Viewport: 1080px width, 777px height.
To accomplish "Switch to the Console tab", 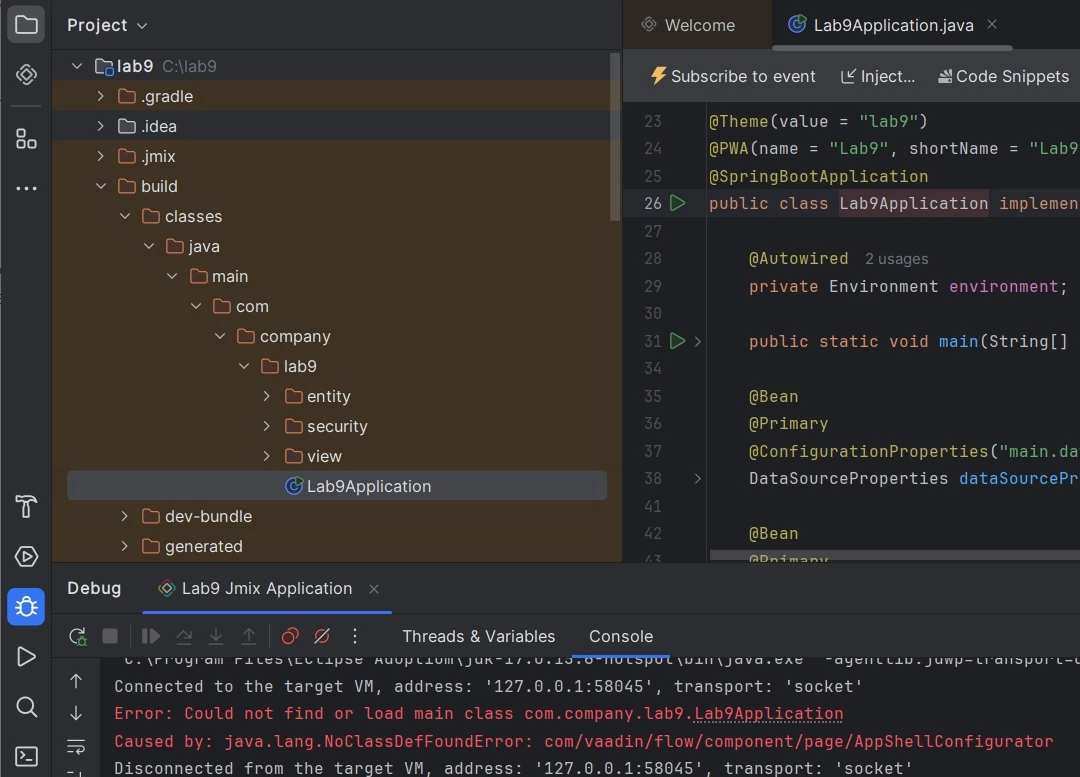I will 621,636.
